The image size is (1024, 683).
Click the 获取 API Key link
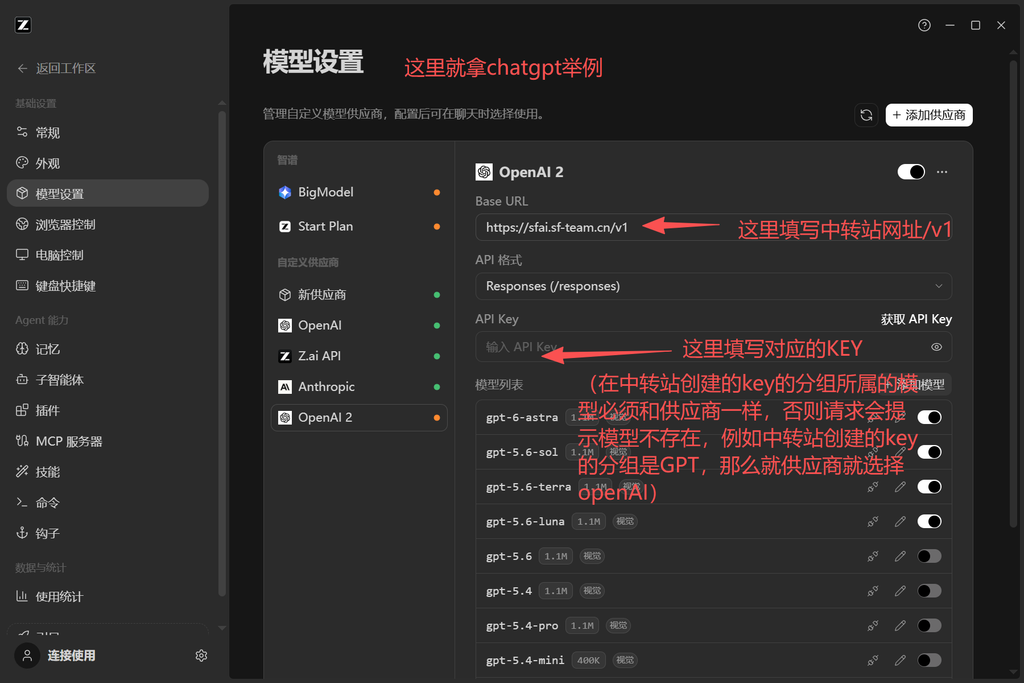916,319
